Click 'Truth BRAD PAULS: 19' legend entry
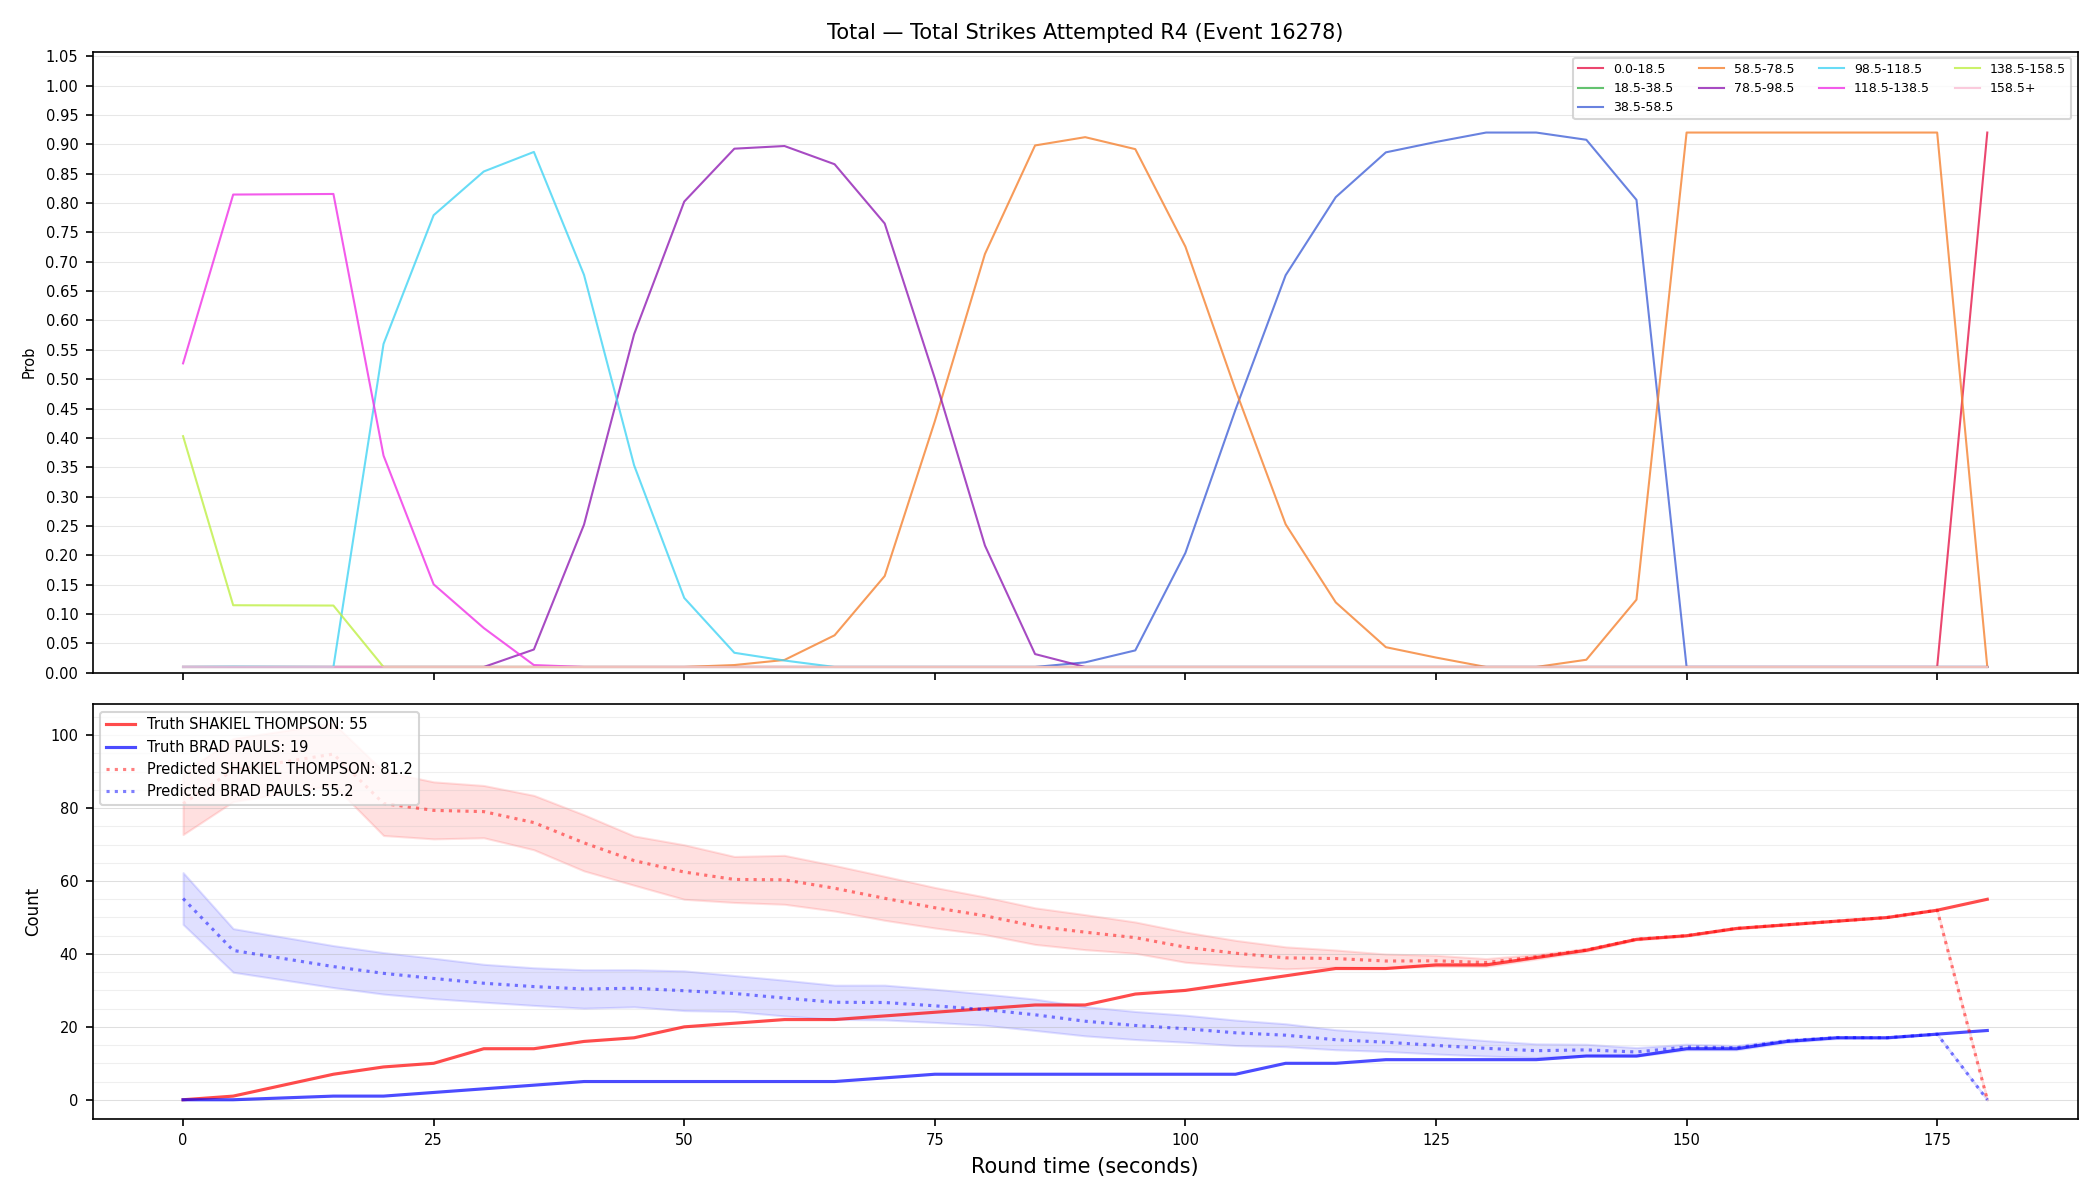The height and width of the screenshot is (1200, 2100). tap(206, 746)
